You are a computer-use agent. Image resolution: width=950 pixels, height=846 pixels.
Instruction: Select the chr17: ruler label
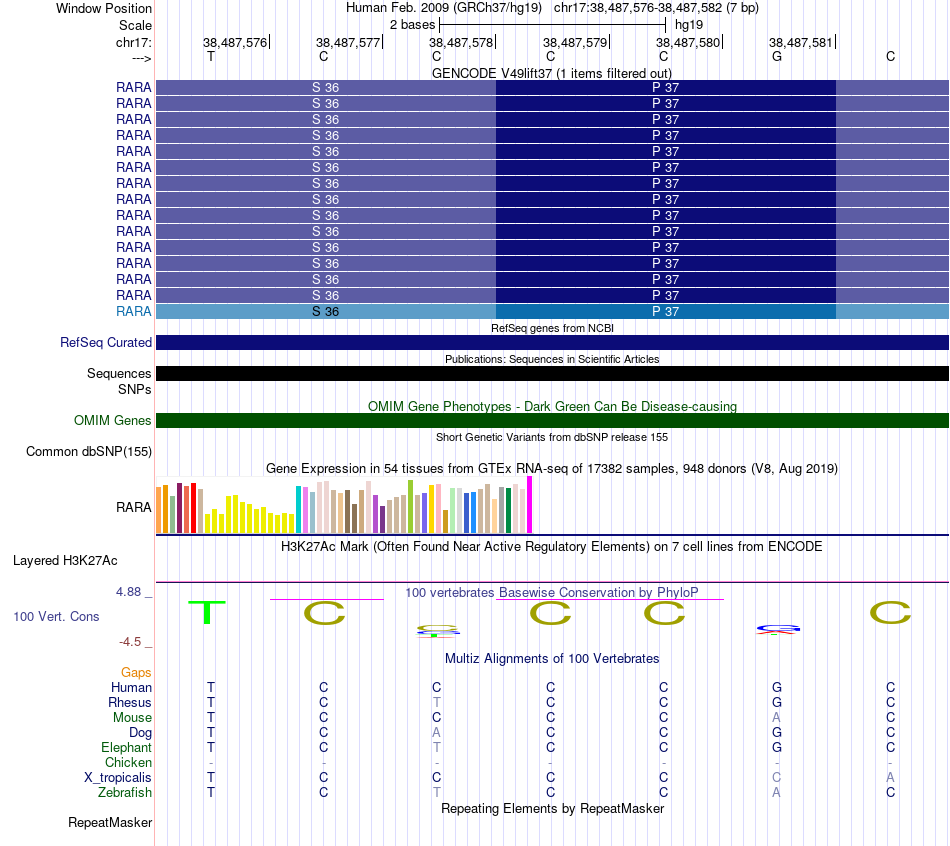click(x=133, y=42)
